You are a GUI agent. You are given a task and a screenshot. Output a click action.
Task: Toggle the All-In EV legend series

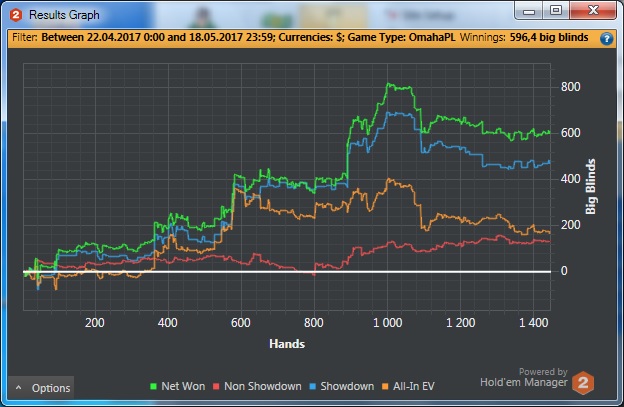408,386
